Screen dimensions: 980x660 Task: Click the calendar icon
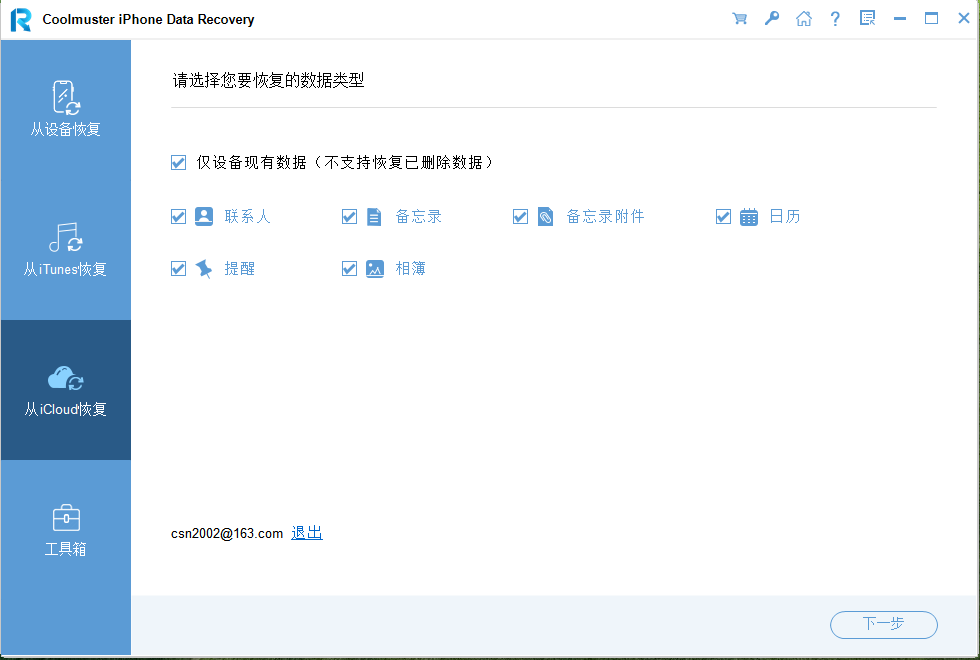tap(749, 217)
